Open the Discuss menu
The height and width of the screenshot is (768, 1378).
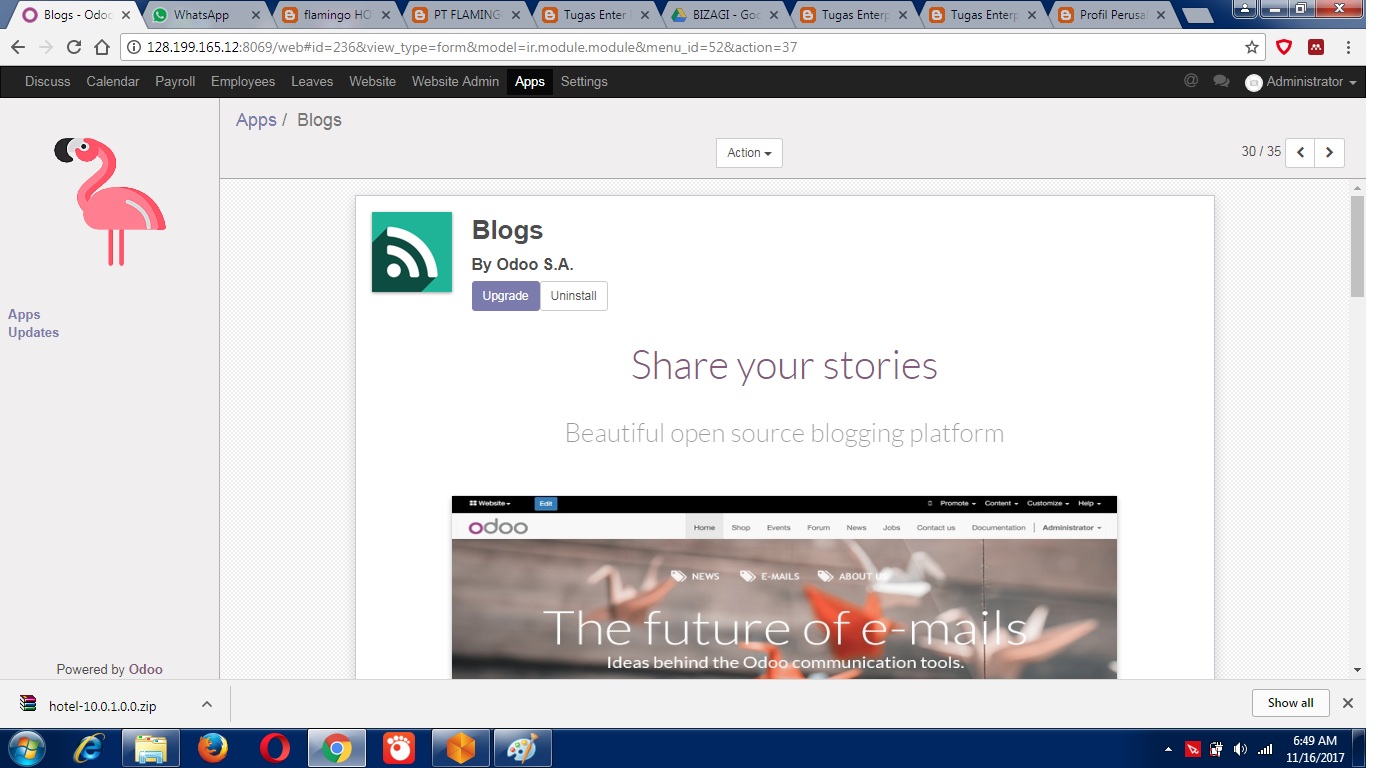tap(48, 81)
